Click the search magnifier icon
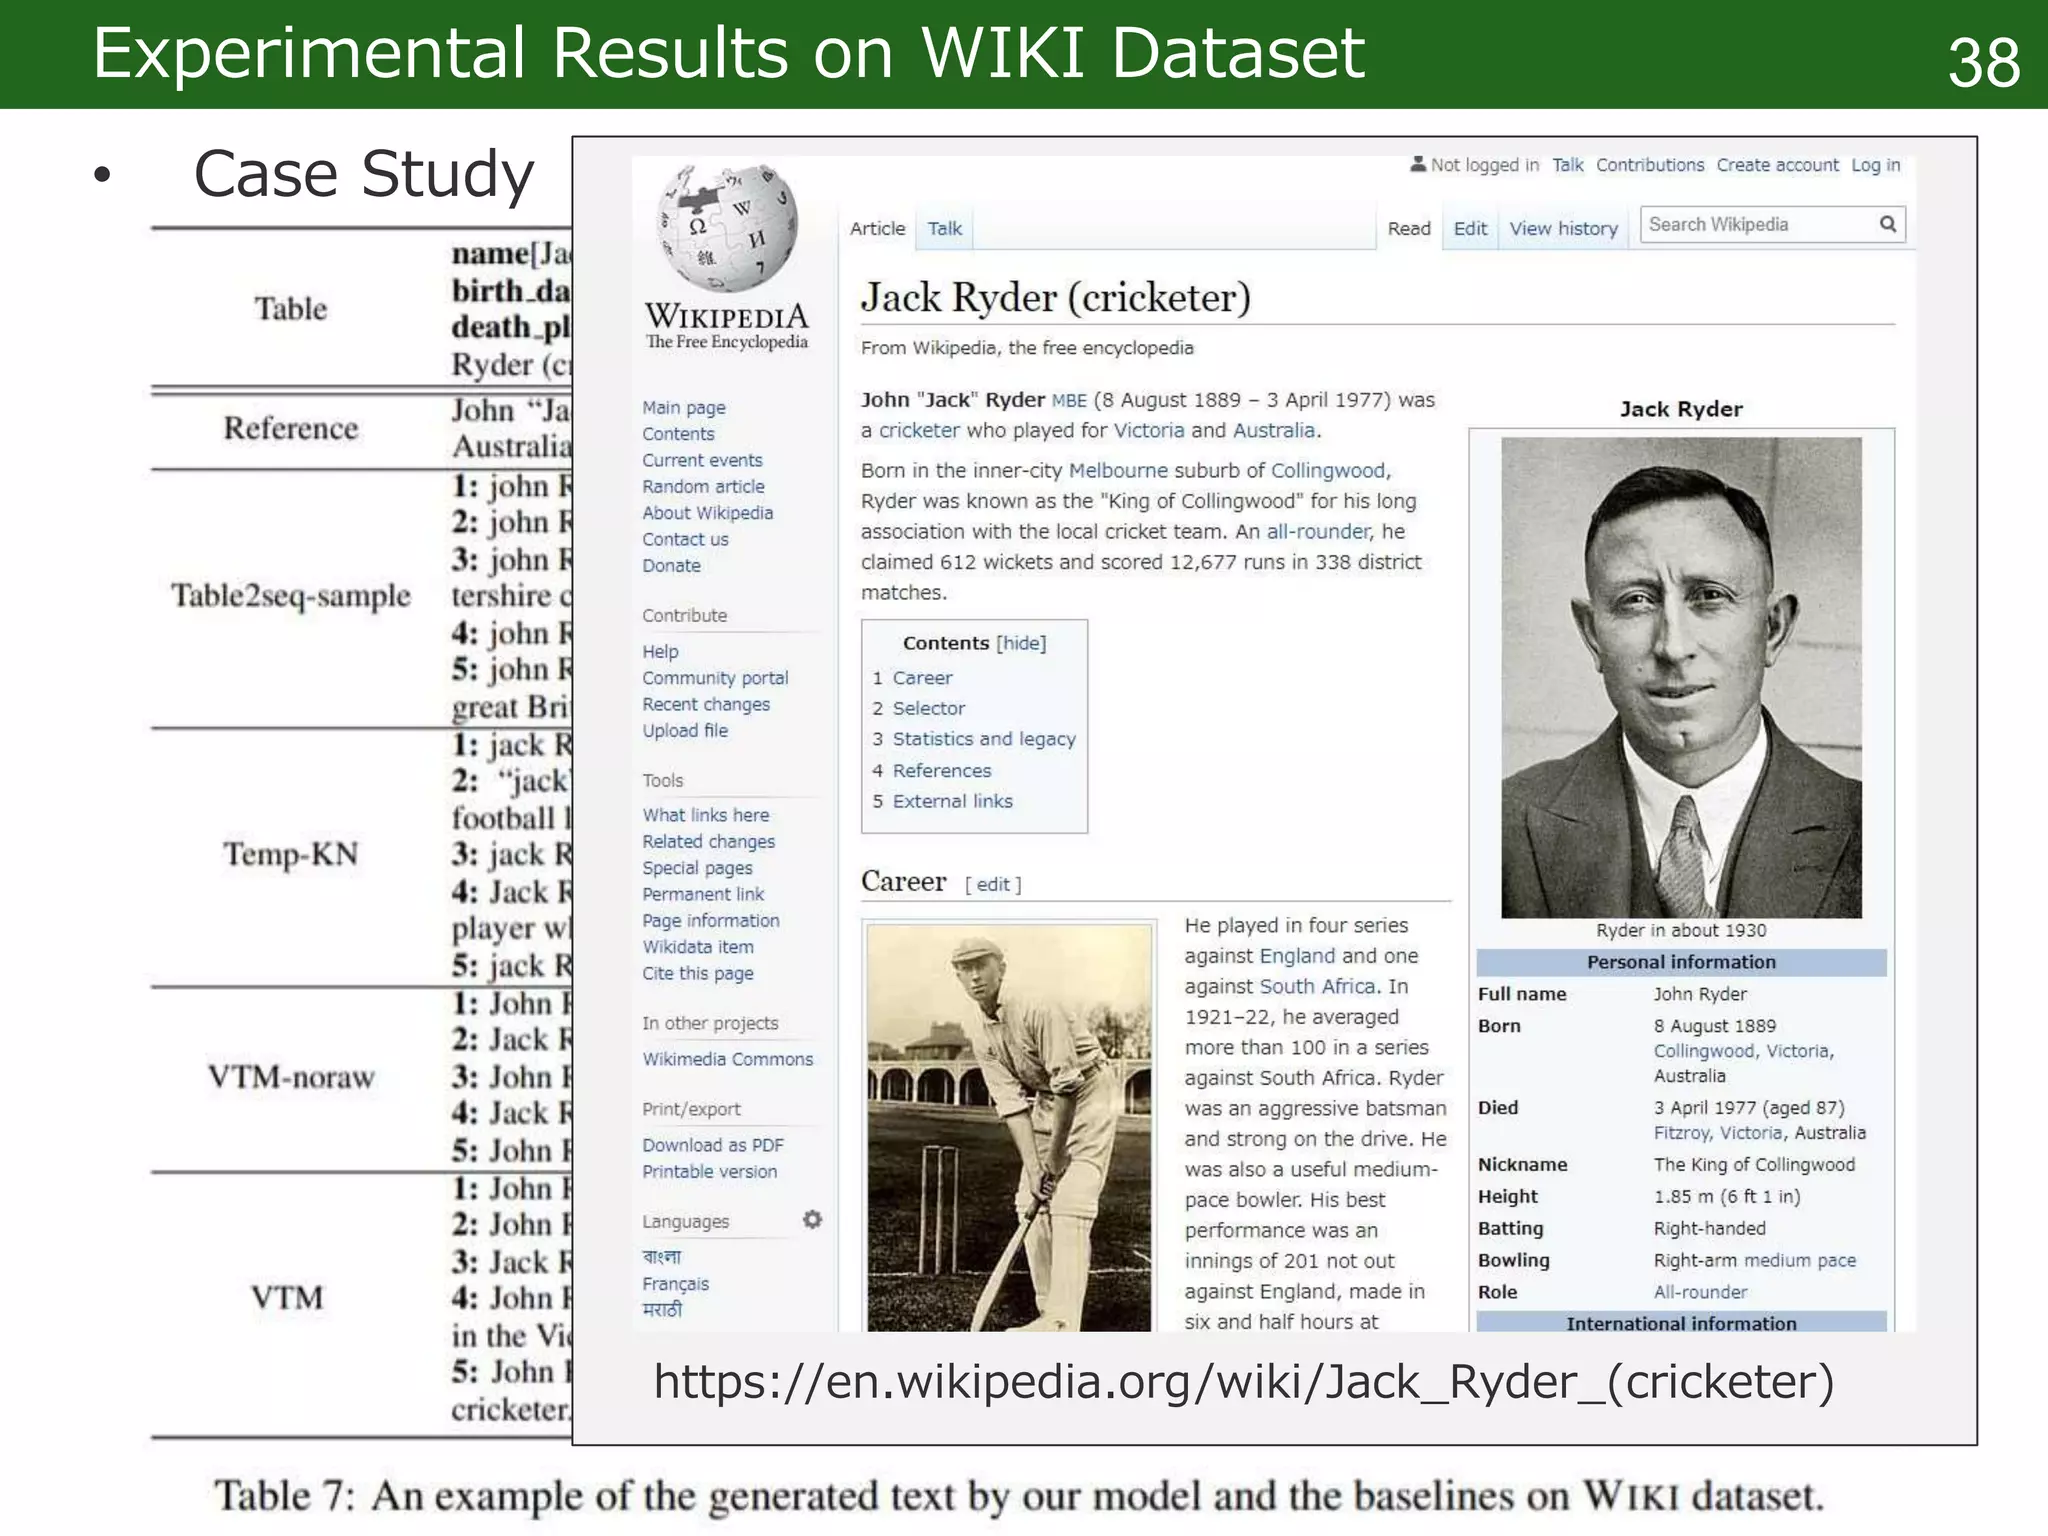 [1887, 224]
